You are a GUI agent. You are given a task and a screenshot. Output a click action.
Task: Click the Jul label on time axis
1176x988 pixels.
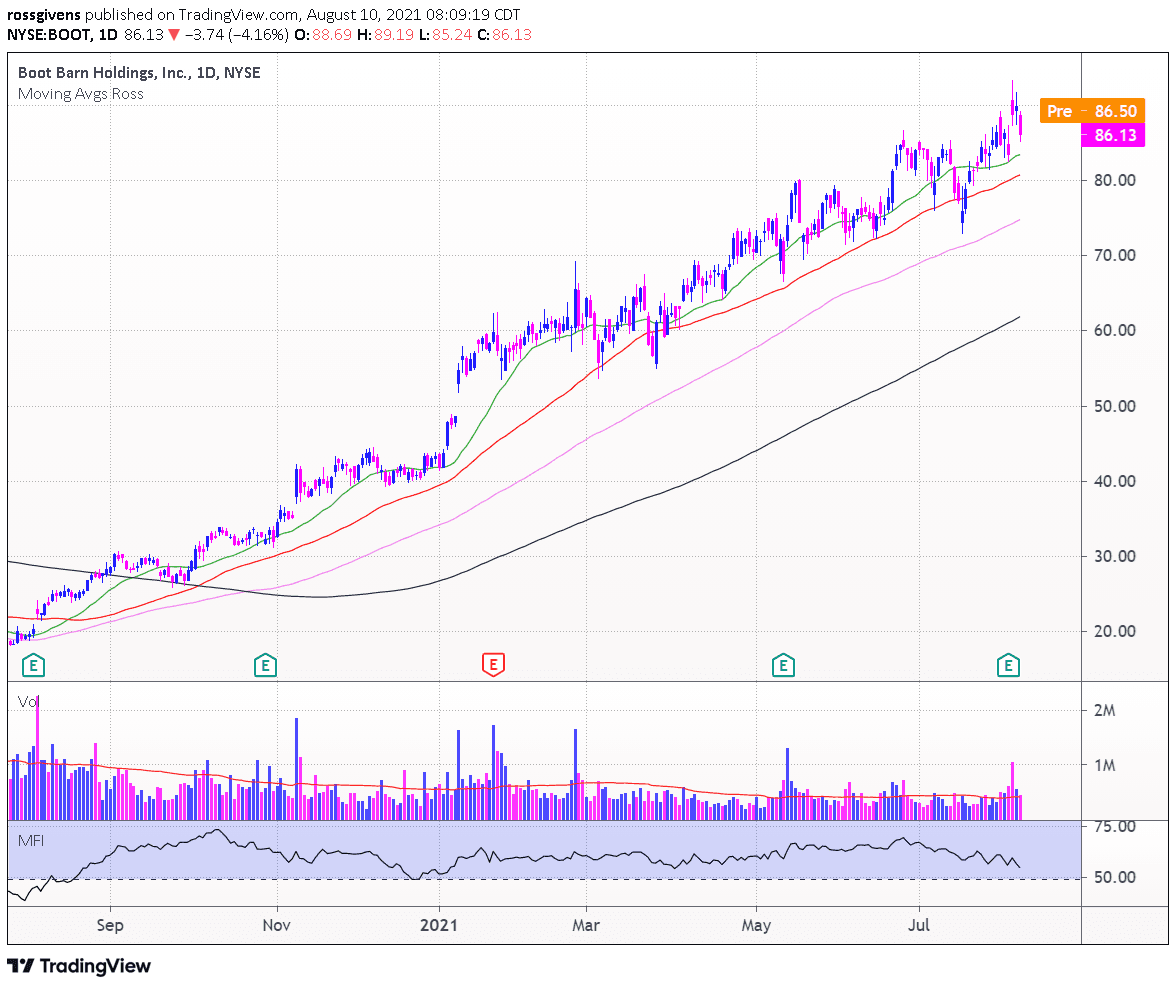pyautogui.click(x=918, y=926)
